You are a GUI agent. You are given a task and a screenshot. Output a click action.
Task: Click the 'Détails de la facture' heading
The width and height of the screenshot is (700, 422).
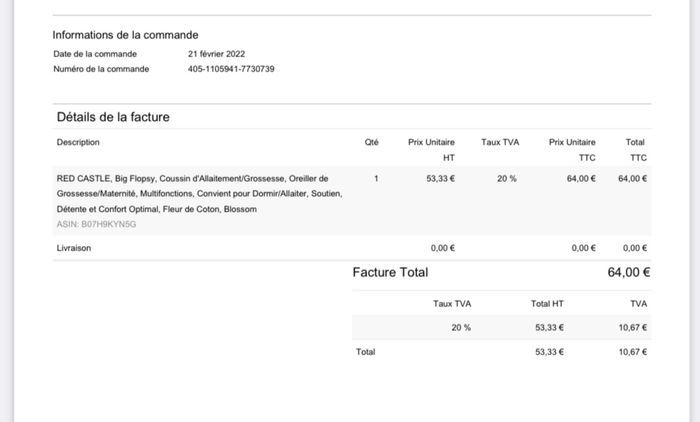113,117
